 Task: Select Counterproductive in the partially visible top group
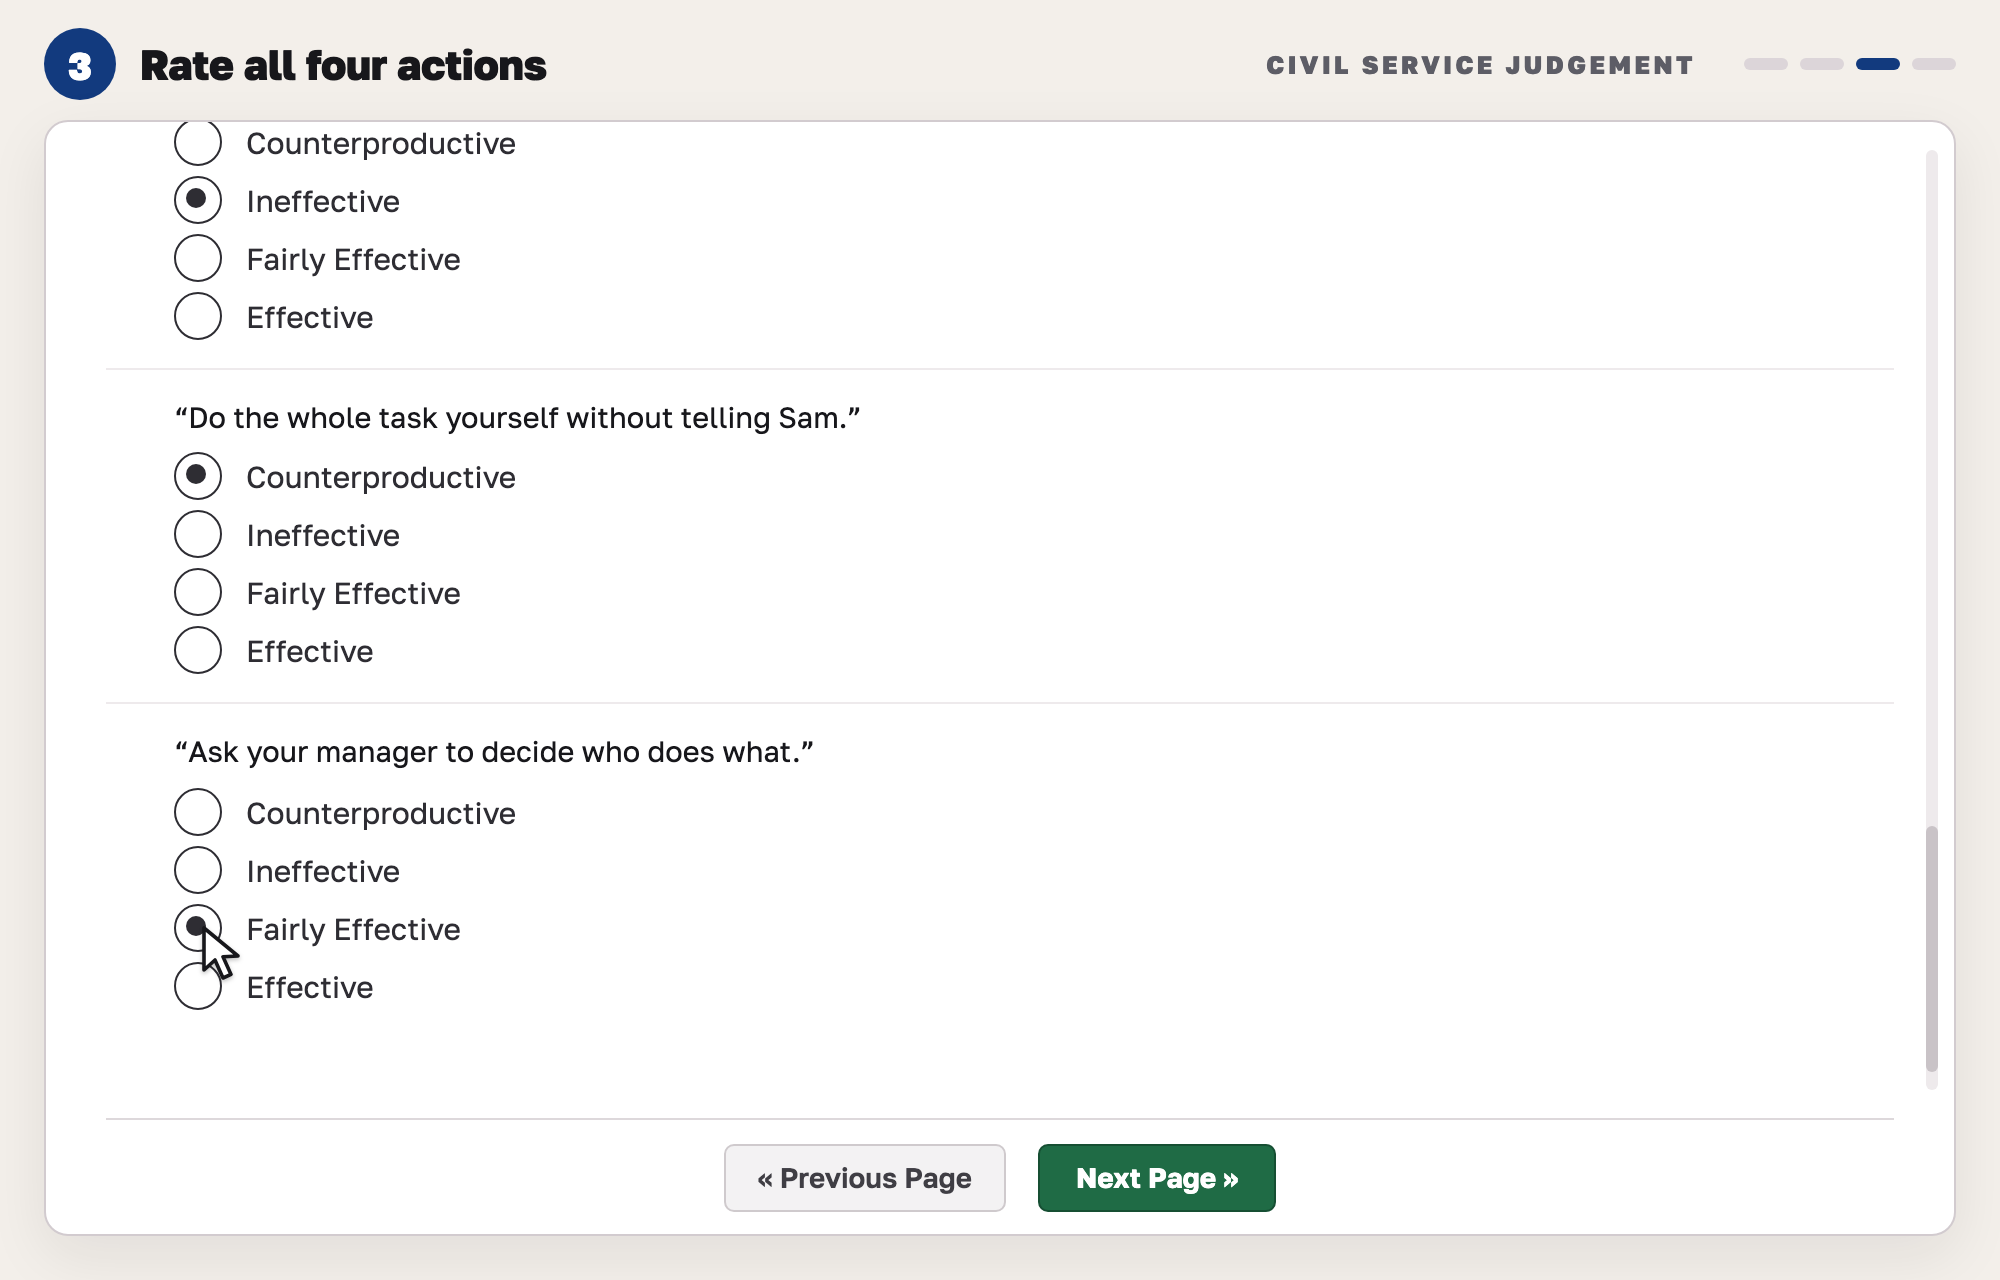tap(198, 143)
